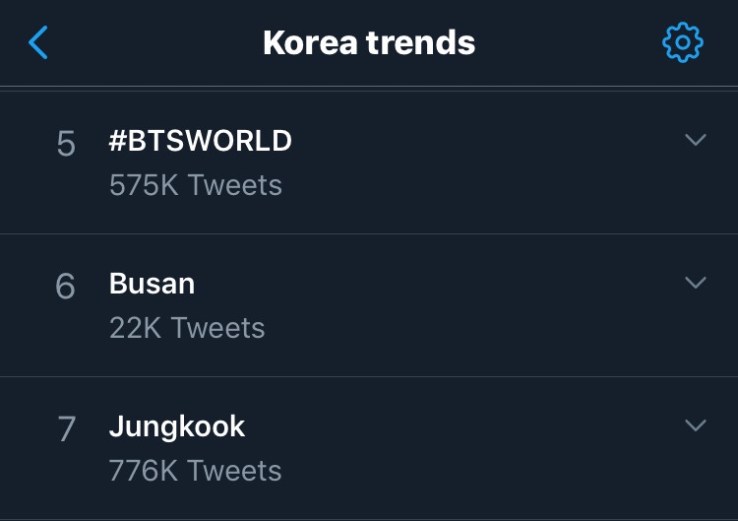Open the Jungkook trend options chevron
The width and height of the screenshot is (738, 521).
(695, 426)
